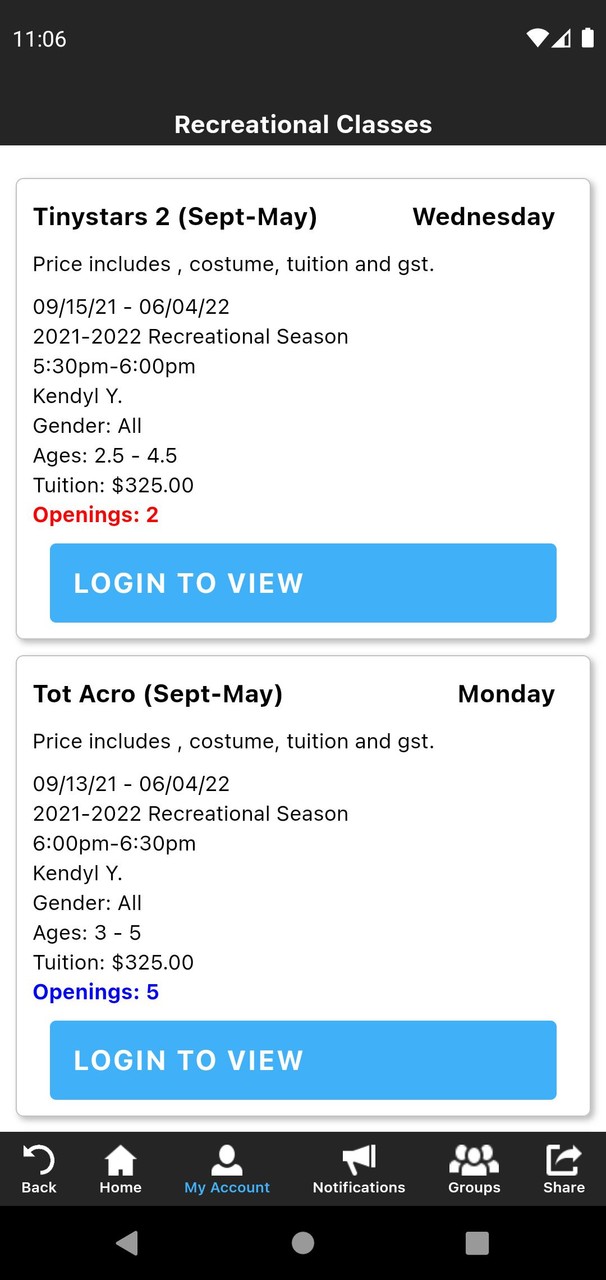Go to Home via house icon
Image resolution: width=606 pixels, height=1280 pixels.
(120, 1160)
